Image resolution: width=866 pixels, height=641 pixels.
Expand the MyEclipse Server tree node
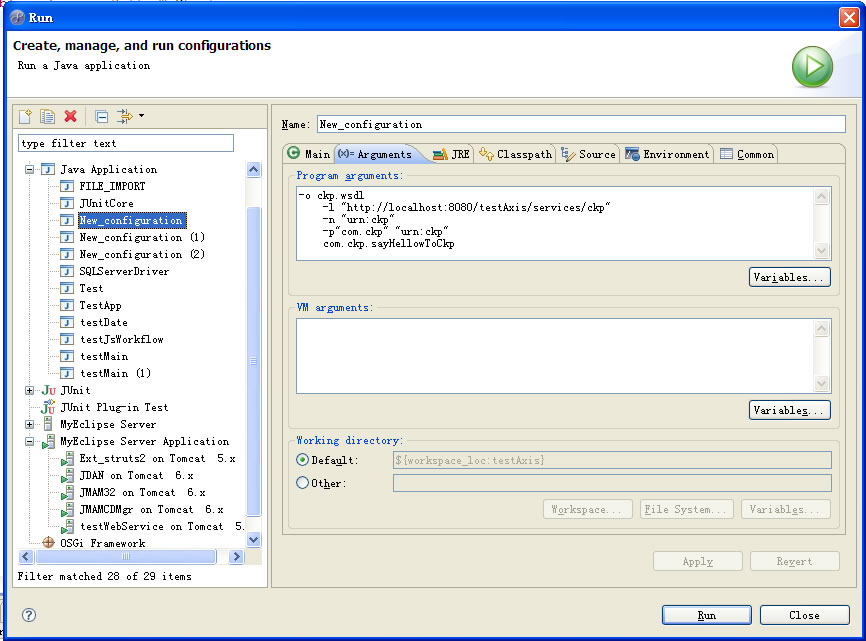[x=29, y=425]
